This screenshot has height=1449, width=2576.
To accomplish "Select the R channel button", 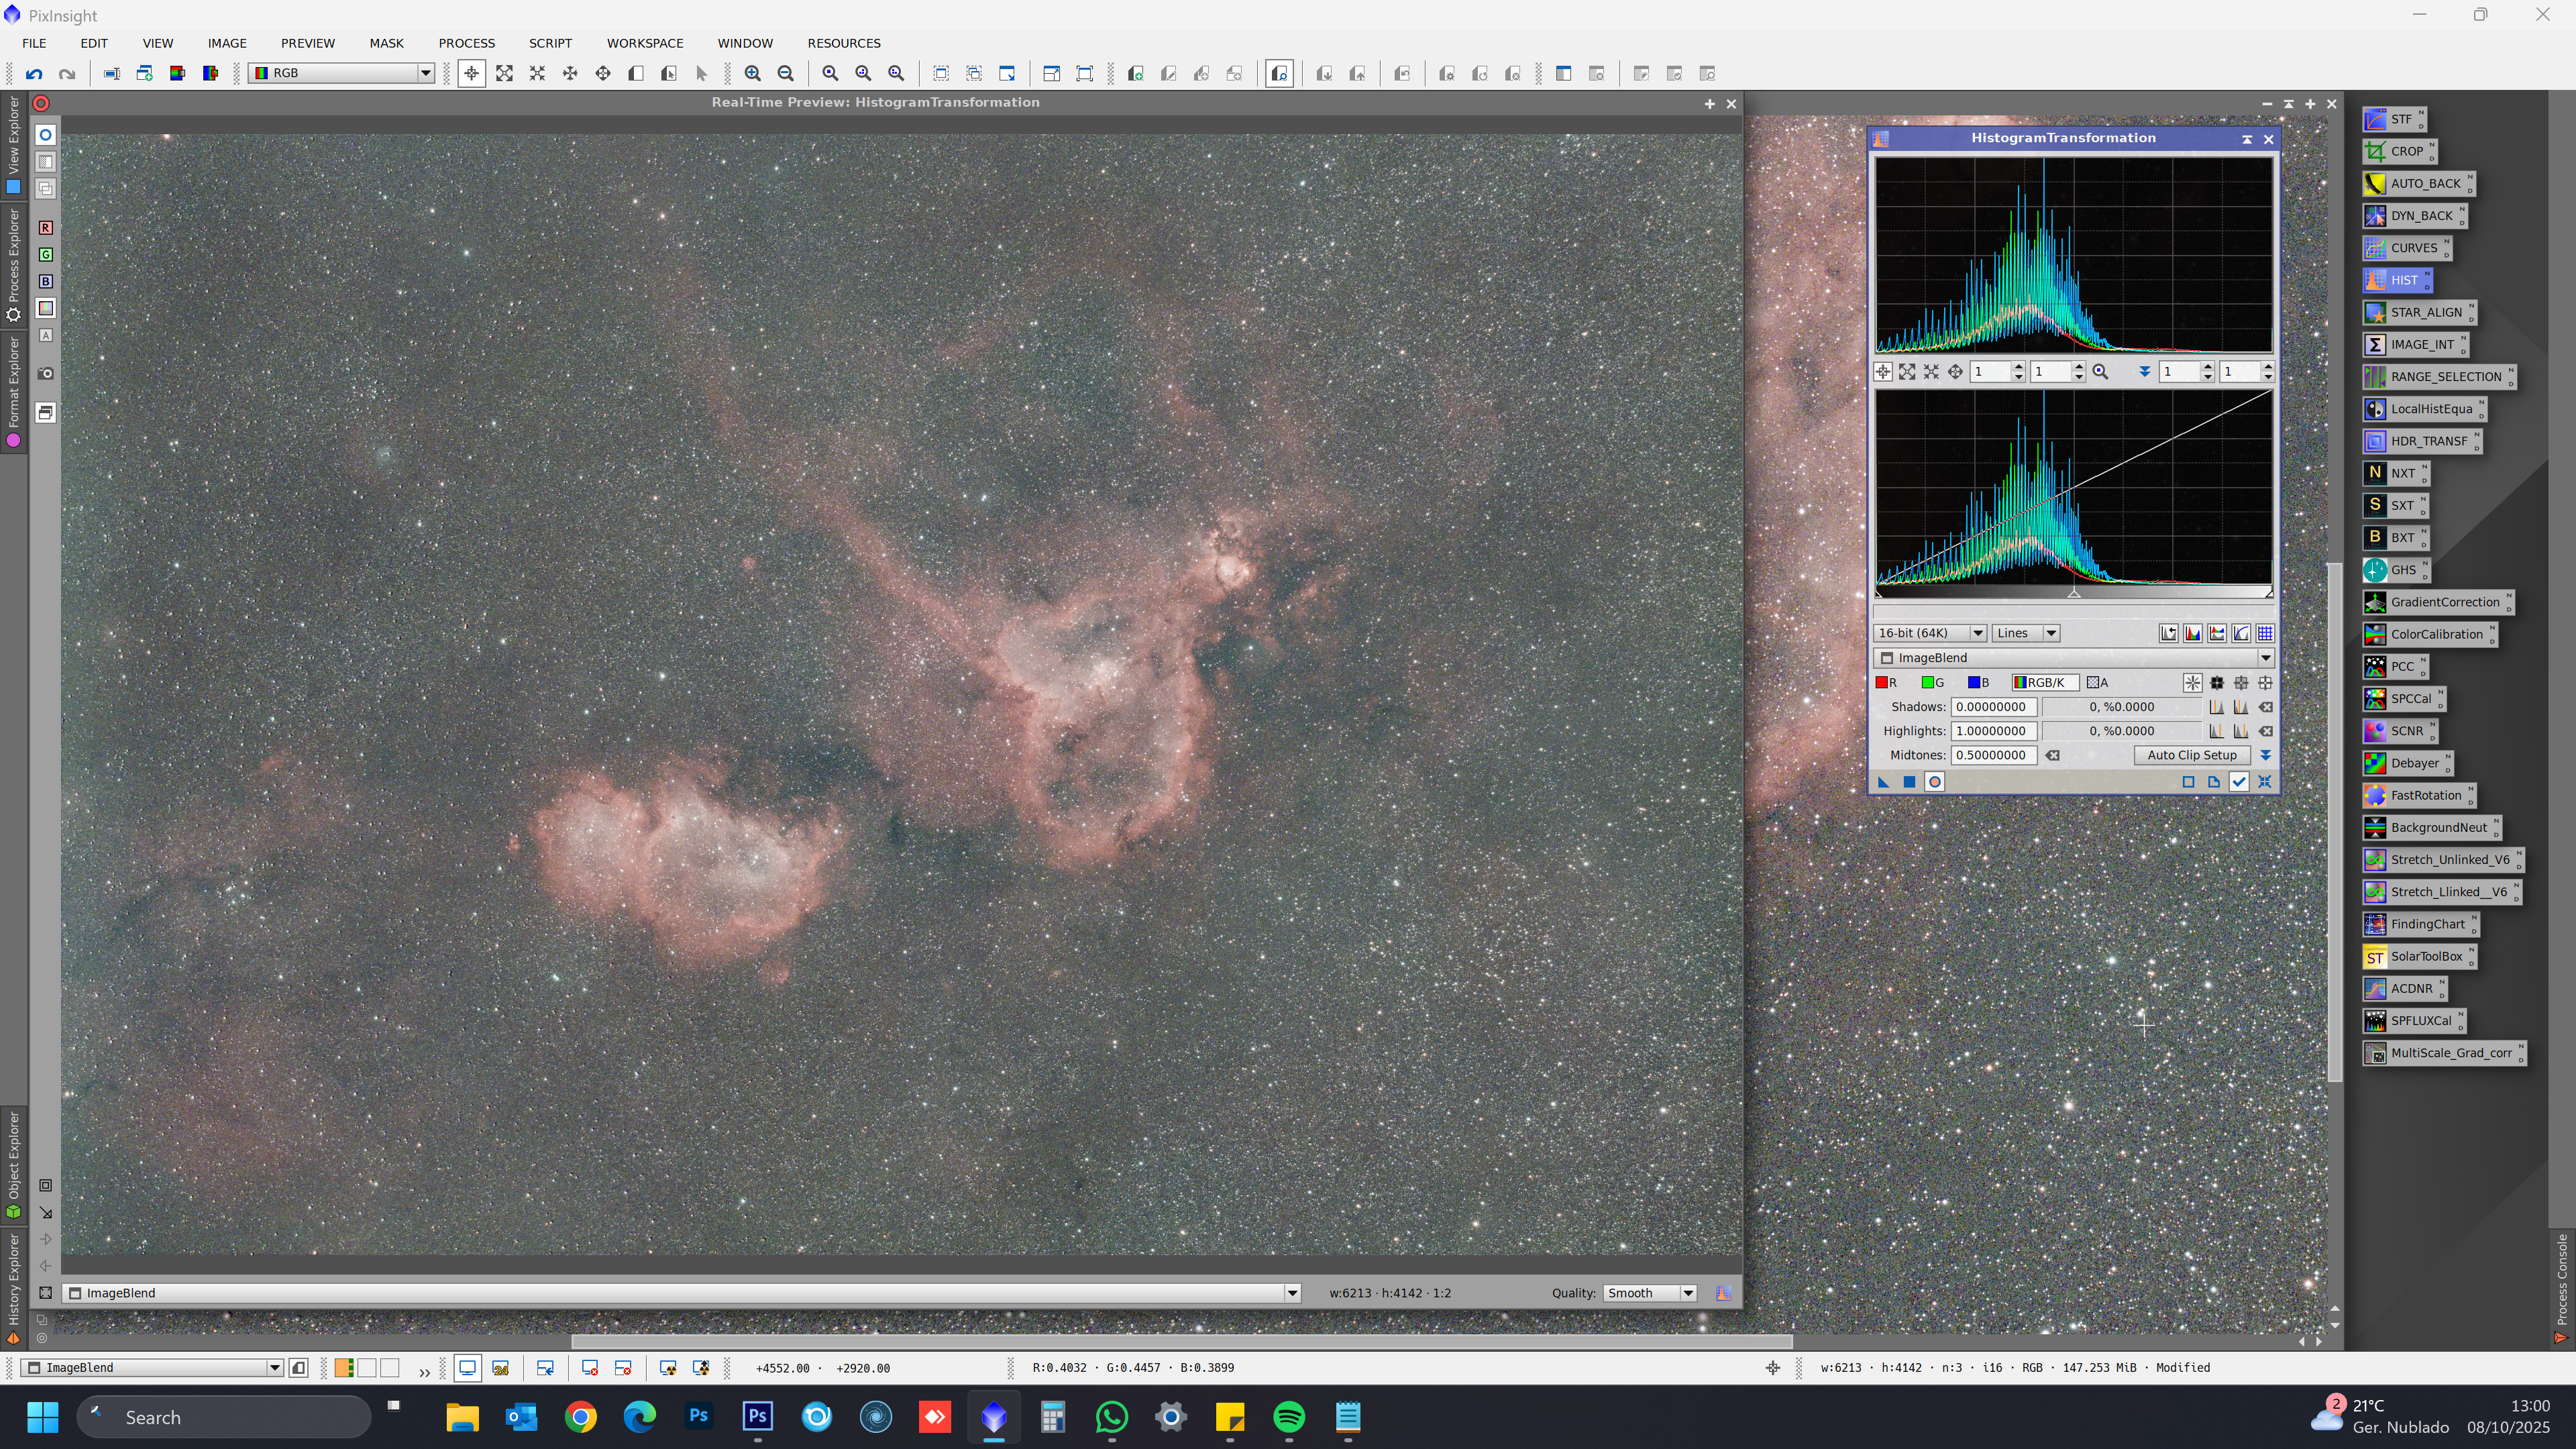I will pos(1886,683).
